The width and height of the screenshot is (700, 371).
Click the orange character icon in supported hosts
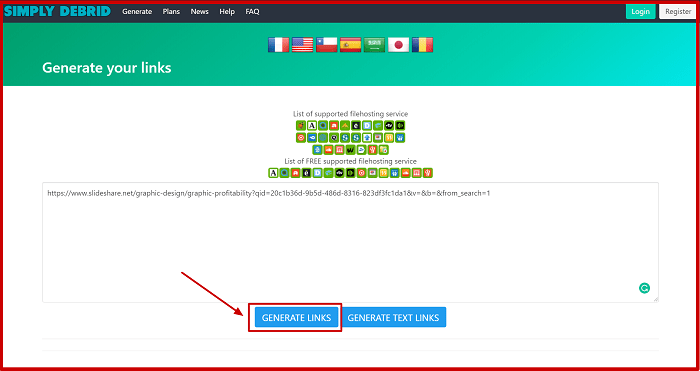click(301, 125)
